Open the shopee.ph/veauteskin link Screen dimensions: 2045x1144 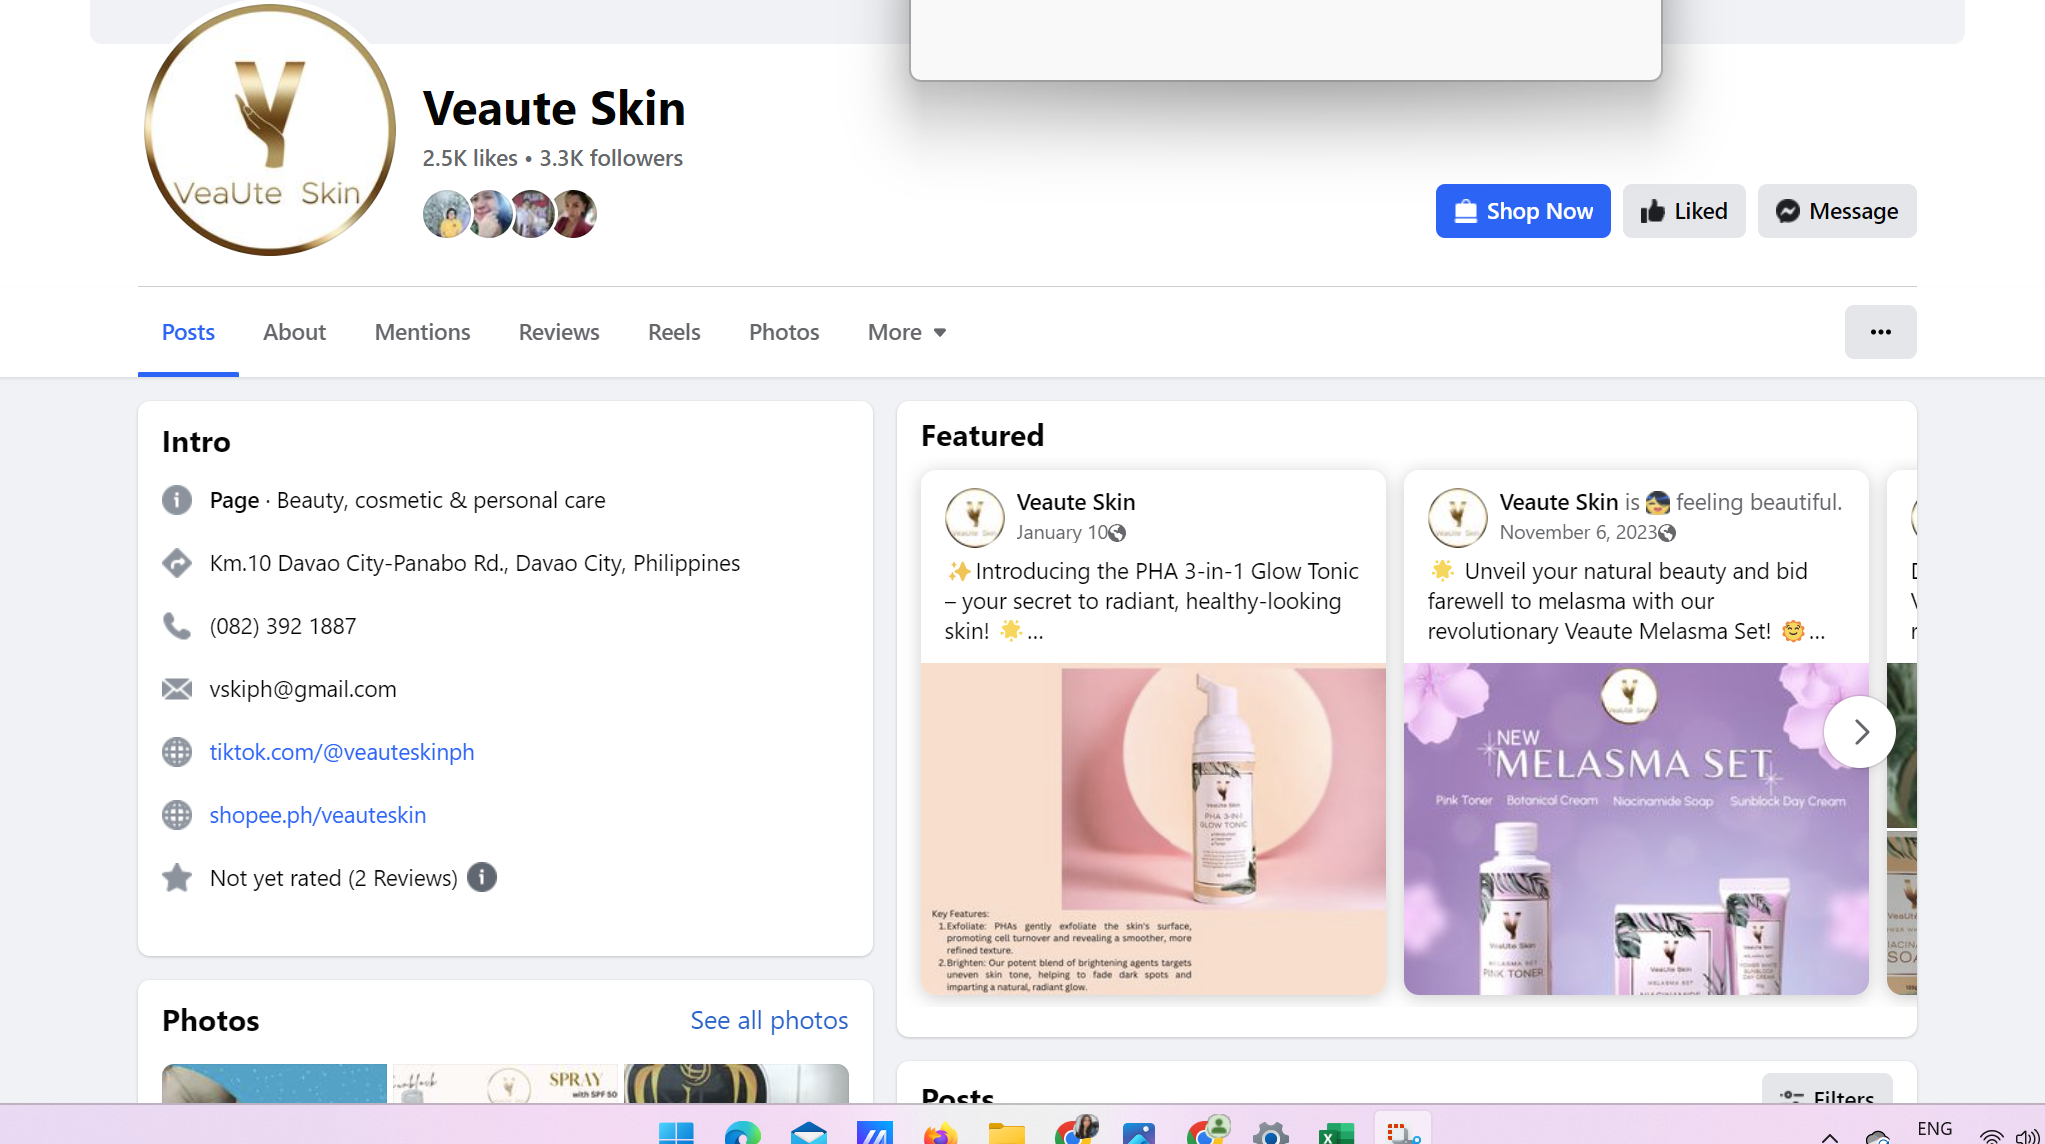click(x=318, y=815)
